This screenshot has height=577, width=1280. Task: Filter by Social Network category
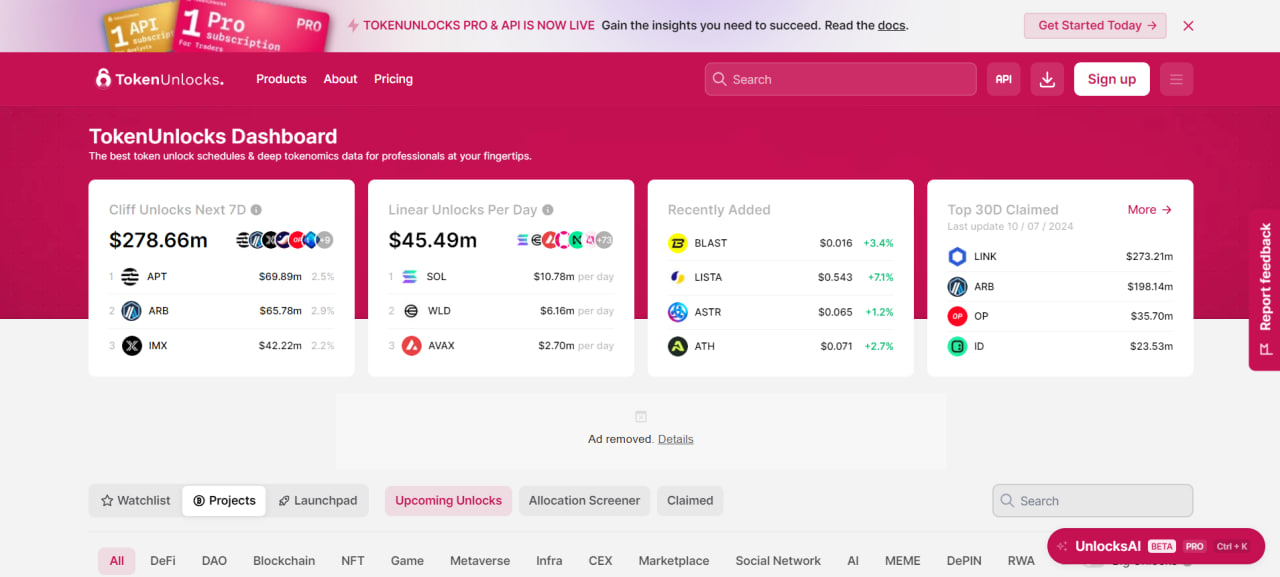tap(778, 561)
